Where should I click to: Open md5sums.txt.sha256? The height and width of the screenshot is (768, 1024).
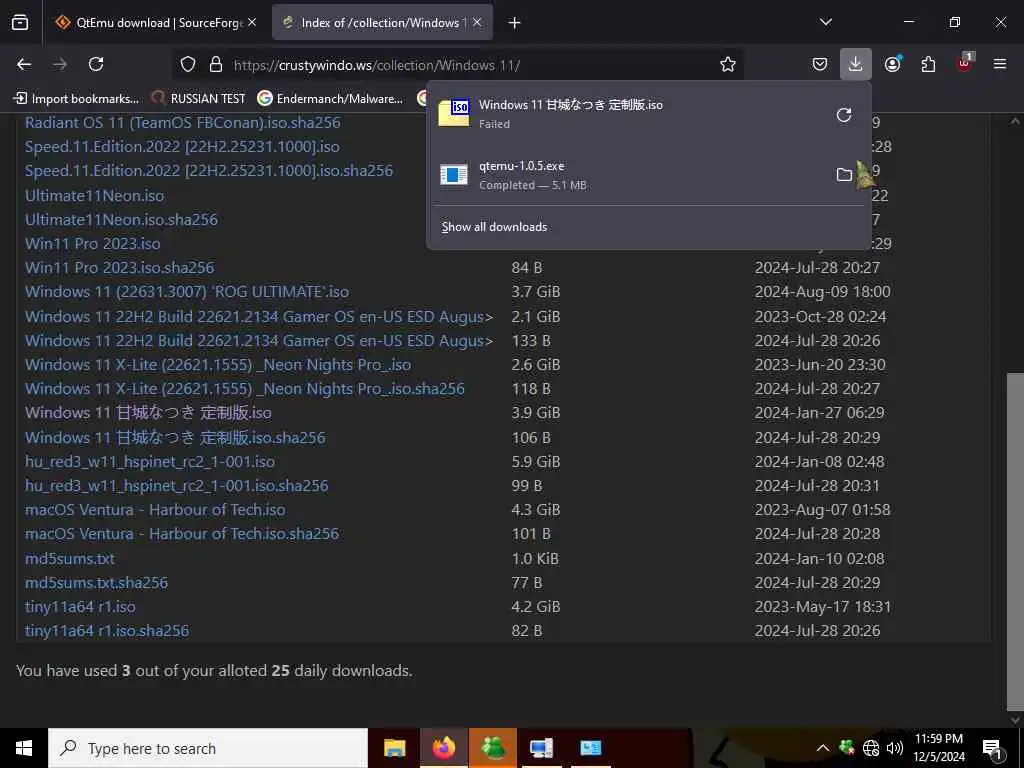97,583
